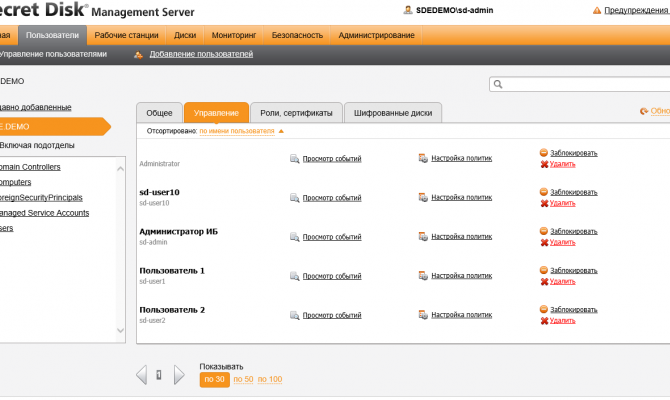The width and height of the screenshot is (670, 400).
Task: Click the red delete cross for Administrator
Action: (544, 164)
